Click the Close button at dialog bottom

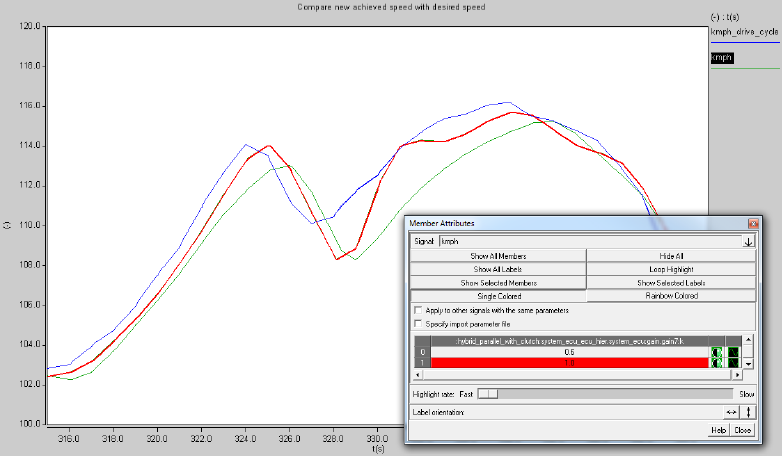742,430
